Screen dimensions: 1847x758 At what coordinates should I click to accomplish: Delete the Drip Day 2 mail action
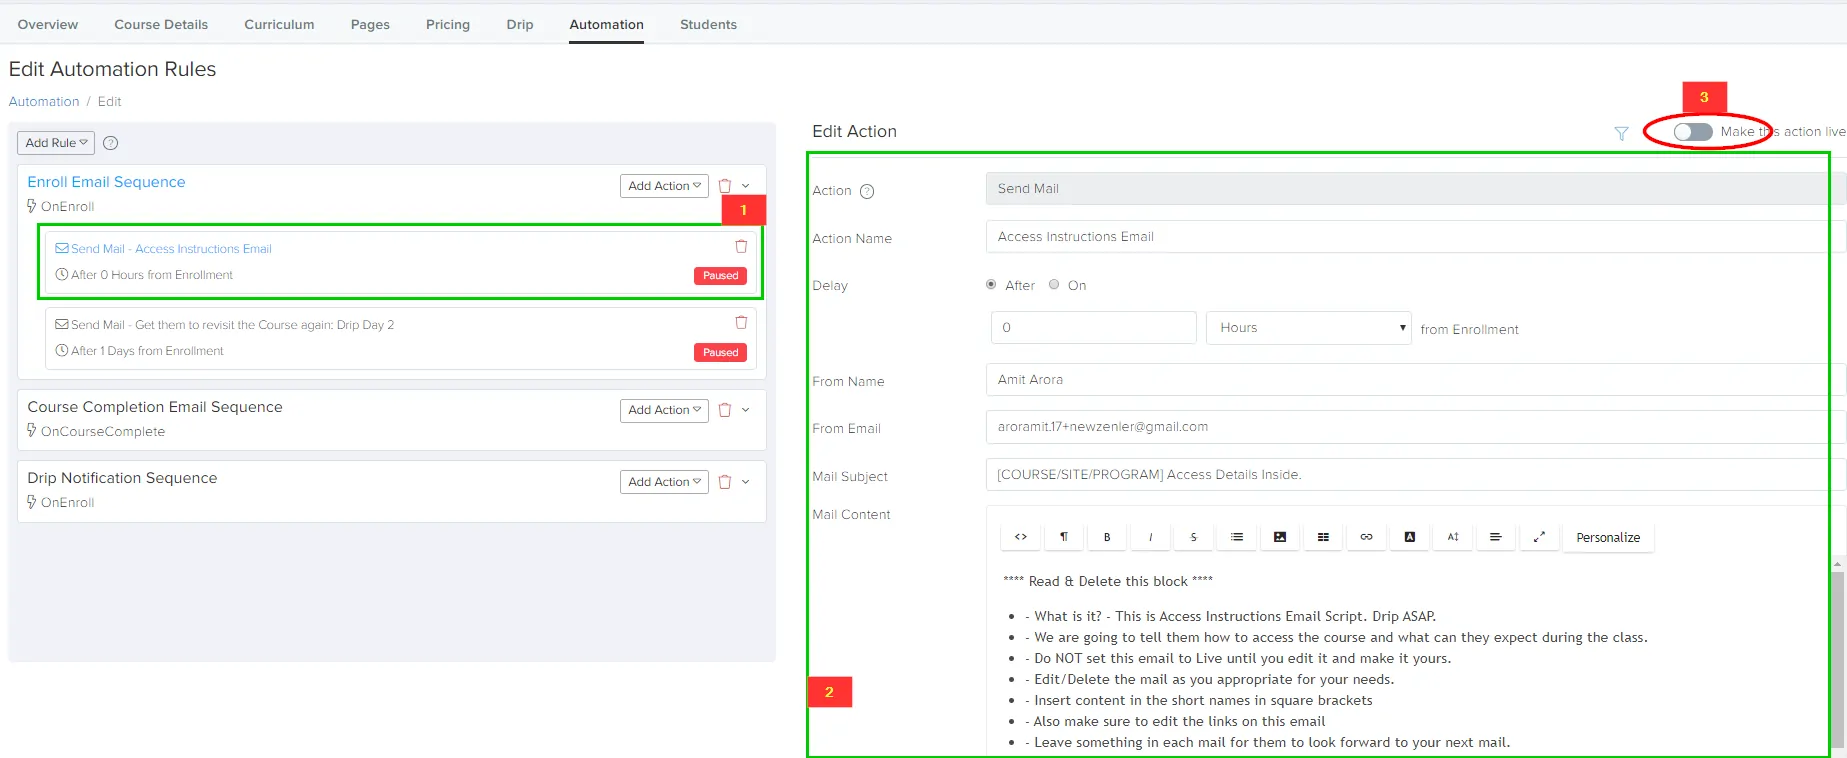[x=741, y=323]
